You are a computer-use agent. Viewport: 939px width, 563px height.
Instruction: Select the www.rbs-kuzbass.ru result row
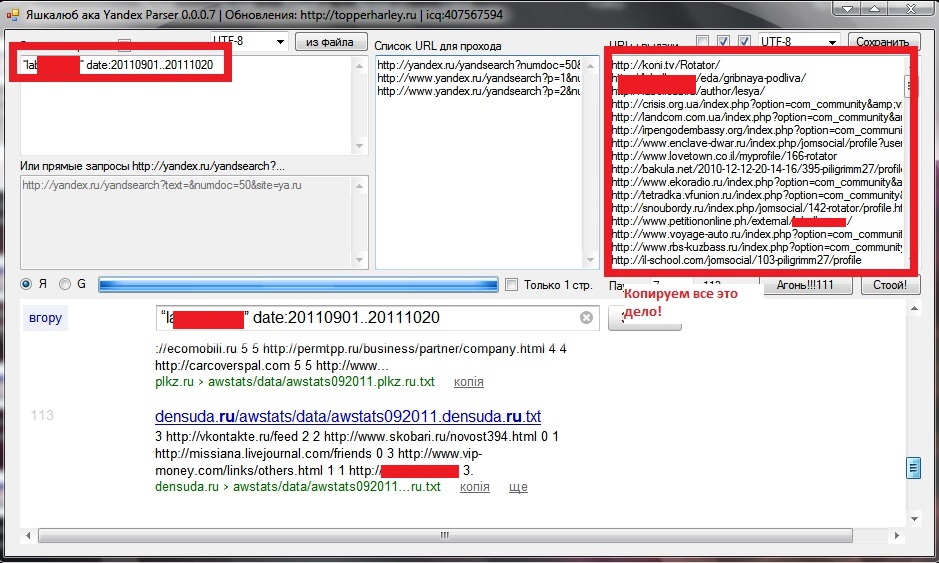[x=757, y=247]
